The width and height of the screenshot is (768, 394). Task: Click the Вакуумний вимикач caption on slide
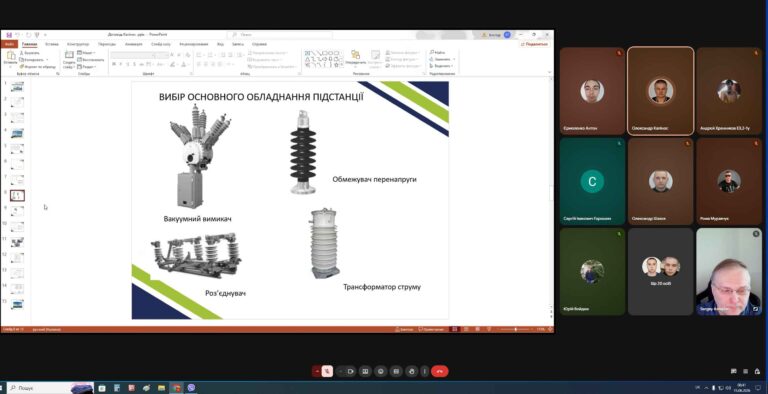[197, 219]
